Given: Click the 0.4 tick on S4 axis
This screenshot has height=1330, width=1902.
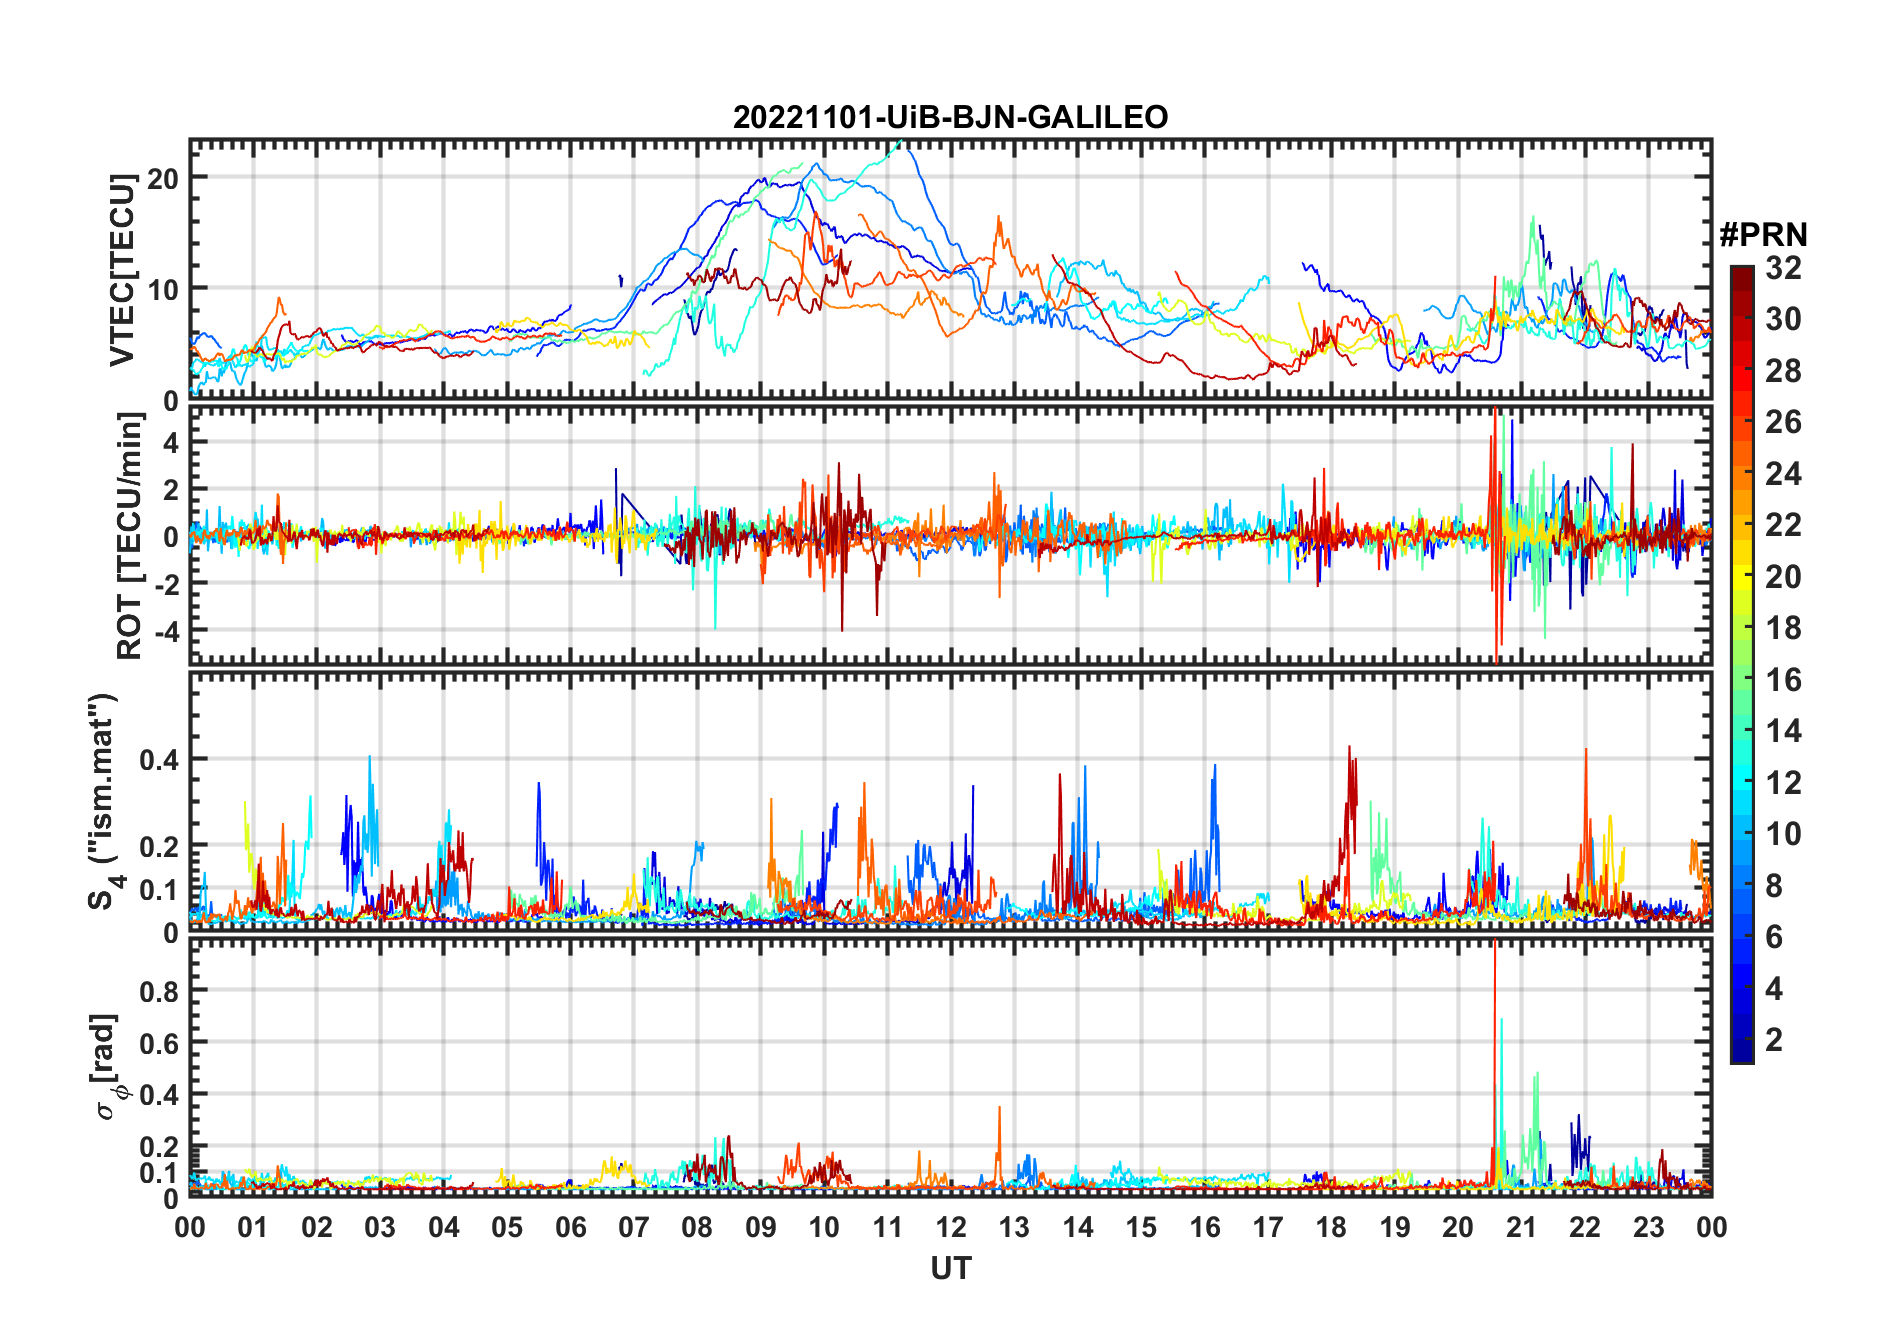Looking at the screenshot, I should (x=160, y=760).
